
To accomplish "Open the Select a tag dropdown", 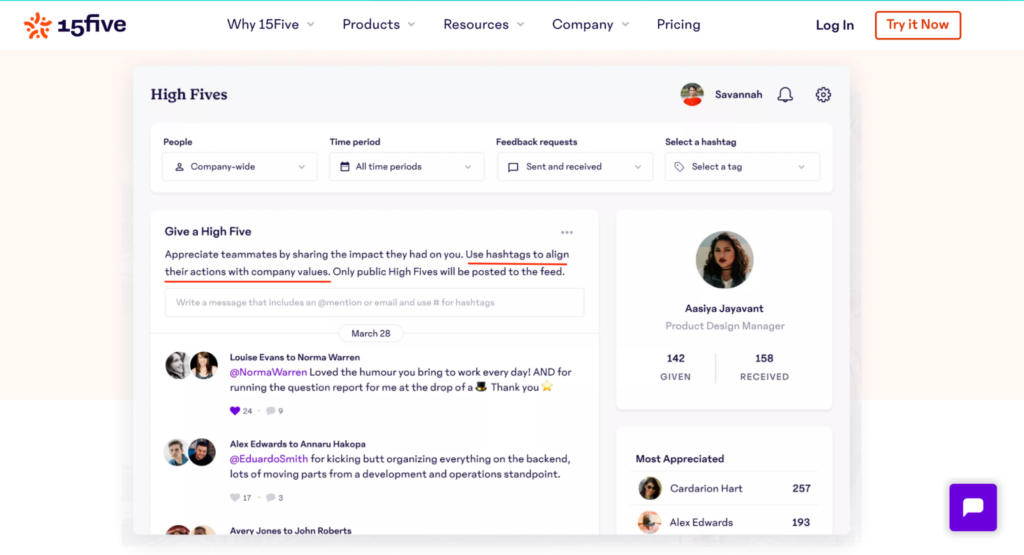I will point(742,166).
